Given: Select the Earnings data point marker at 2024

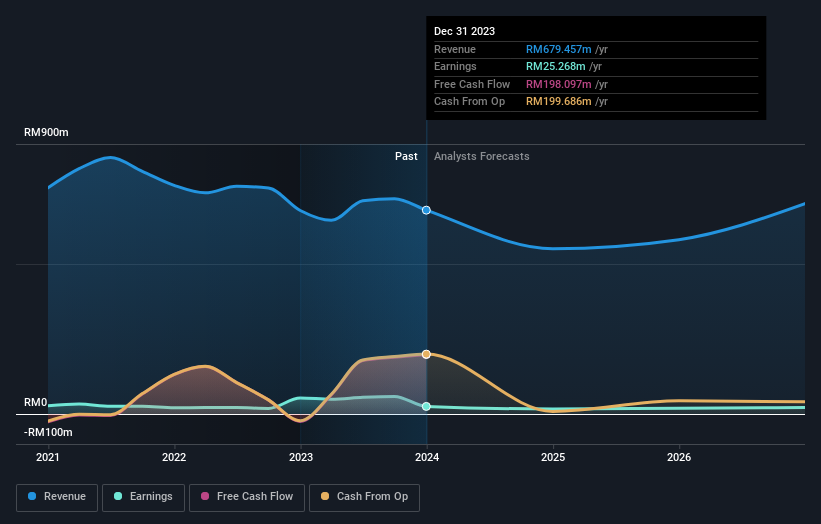Looking at the screenshot, I should (426, 406).
